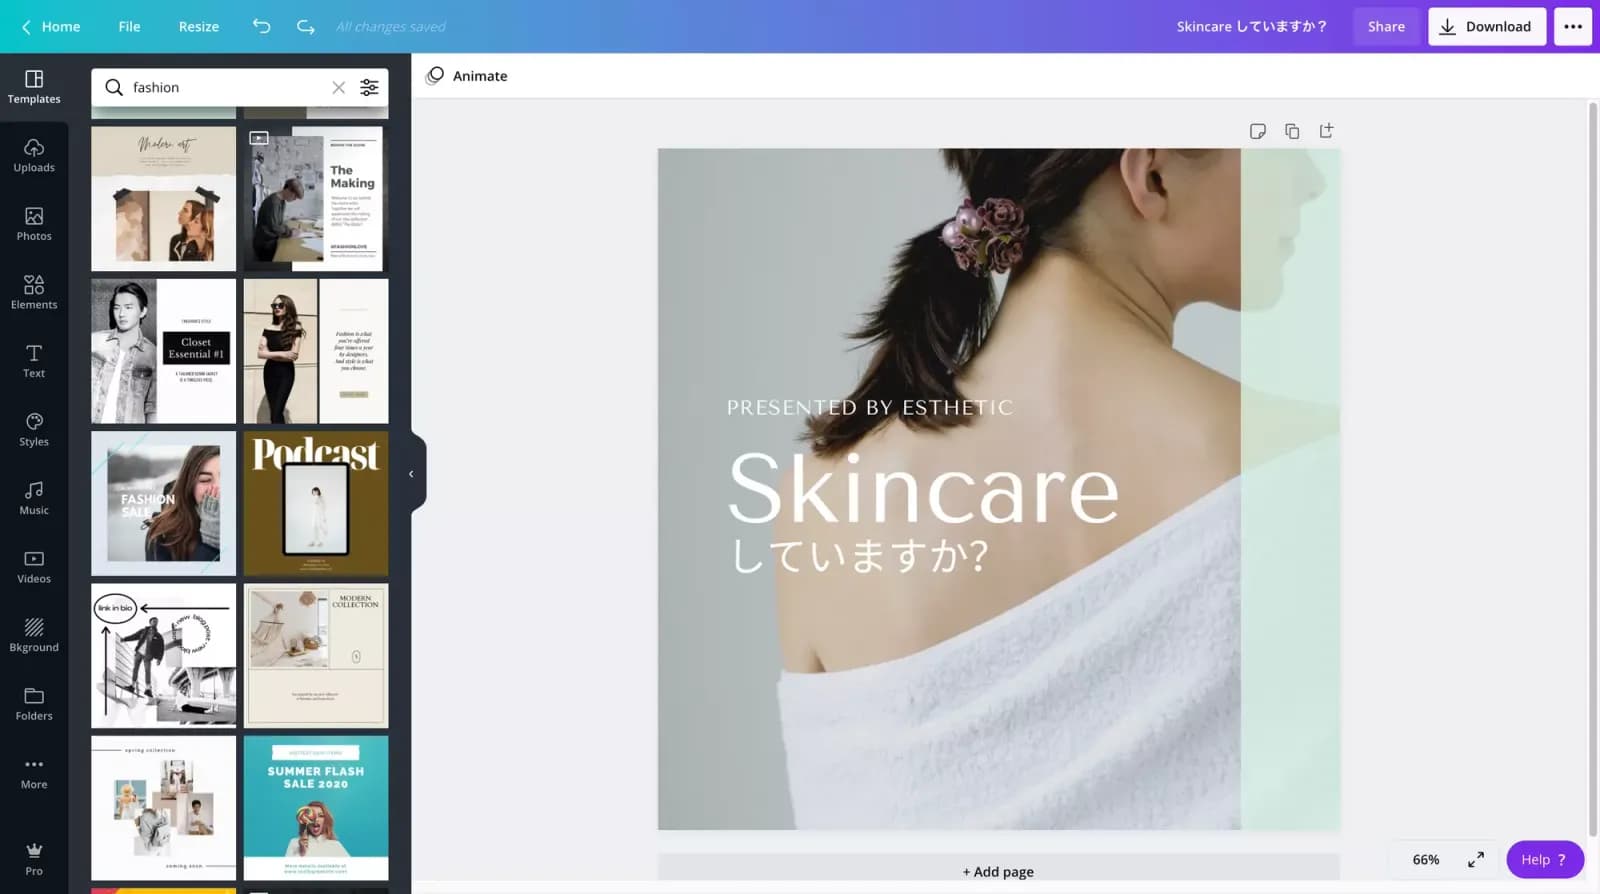1600x894 pixels.
Task: Open the Resize menu
Action: pyautogui.click(x=198, y=27)
